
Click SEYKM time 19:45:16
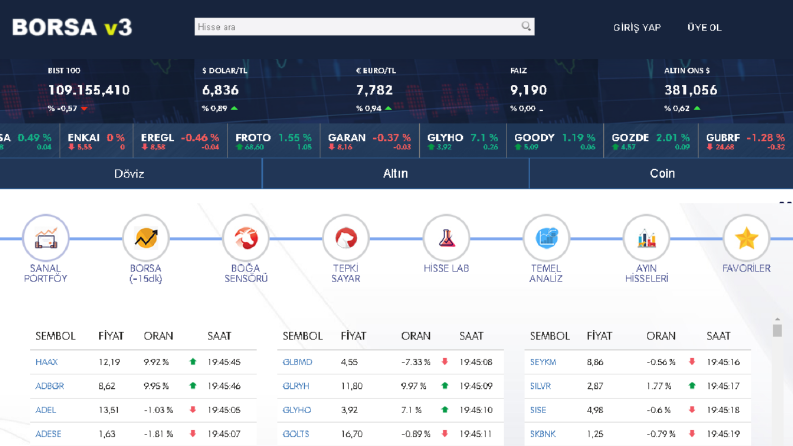723,362
